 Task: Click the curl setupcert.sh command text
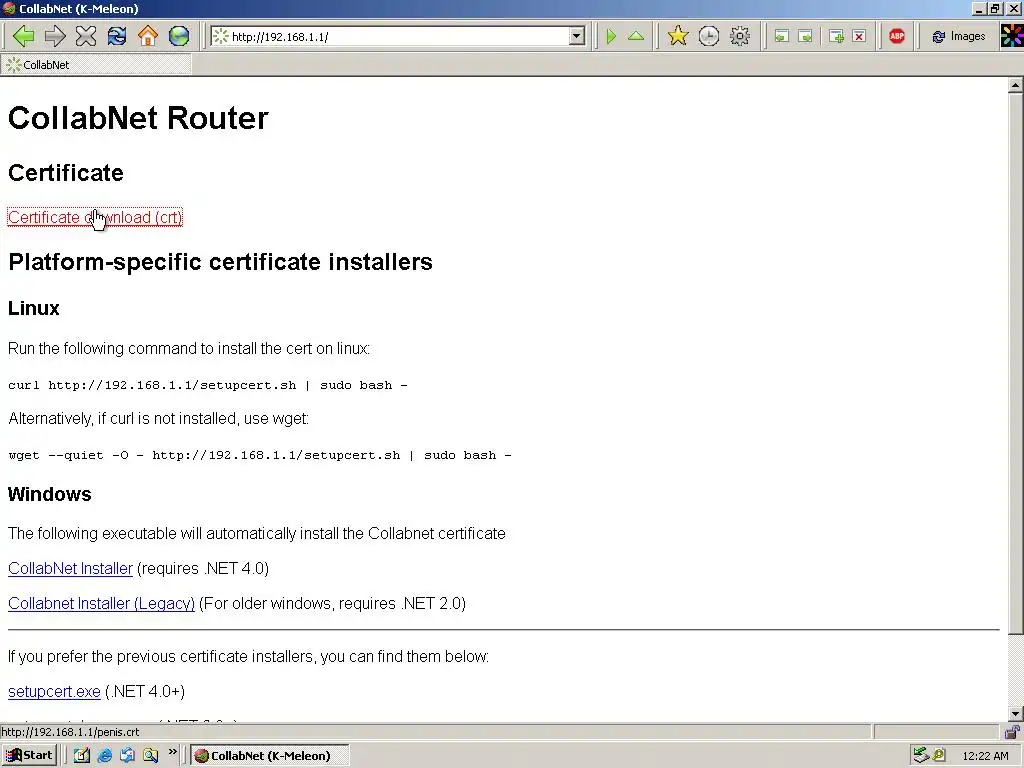(x=208, y=385)
